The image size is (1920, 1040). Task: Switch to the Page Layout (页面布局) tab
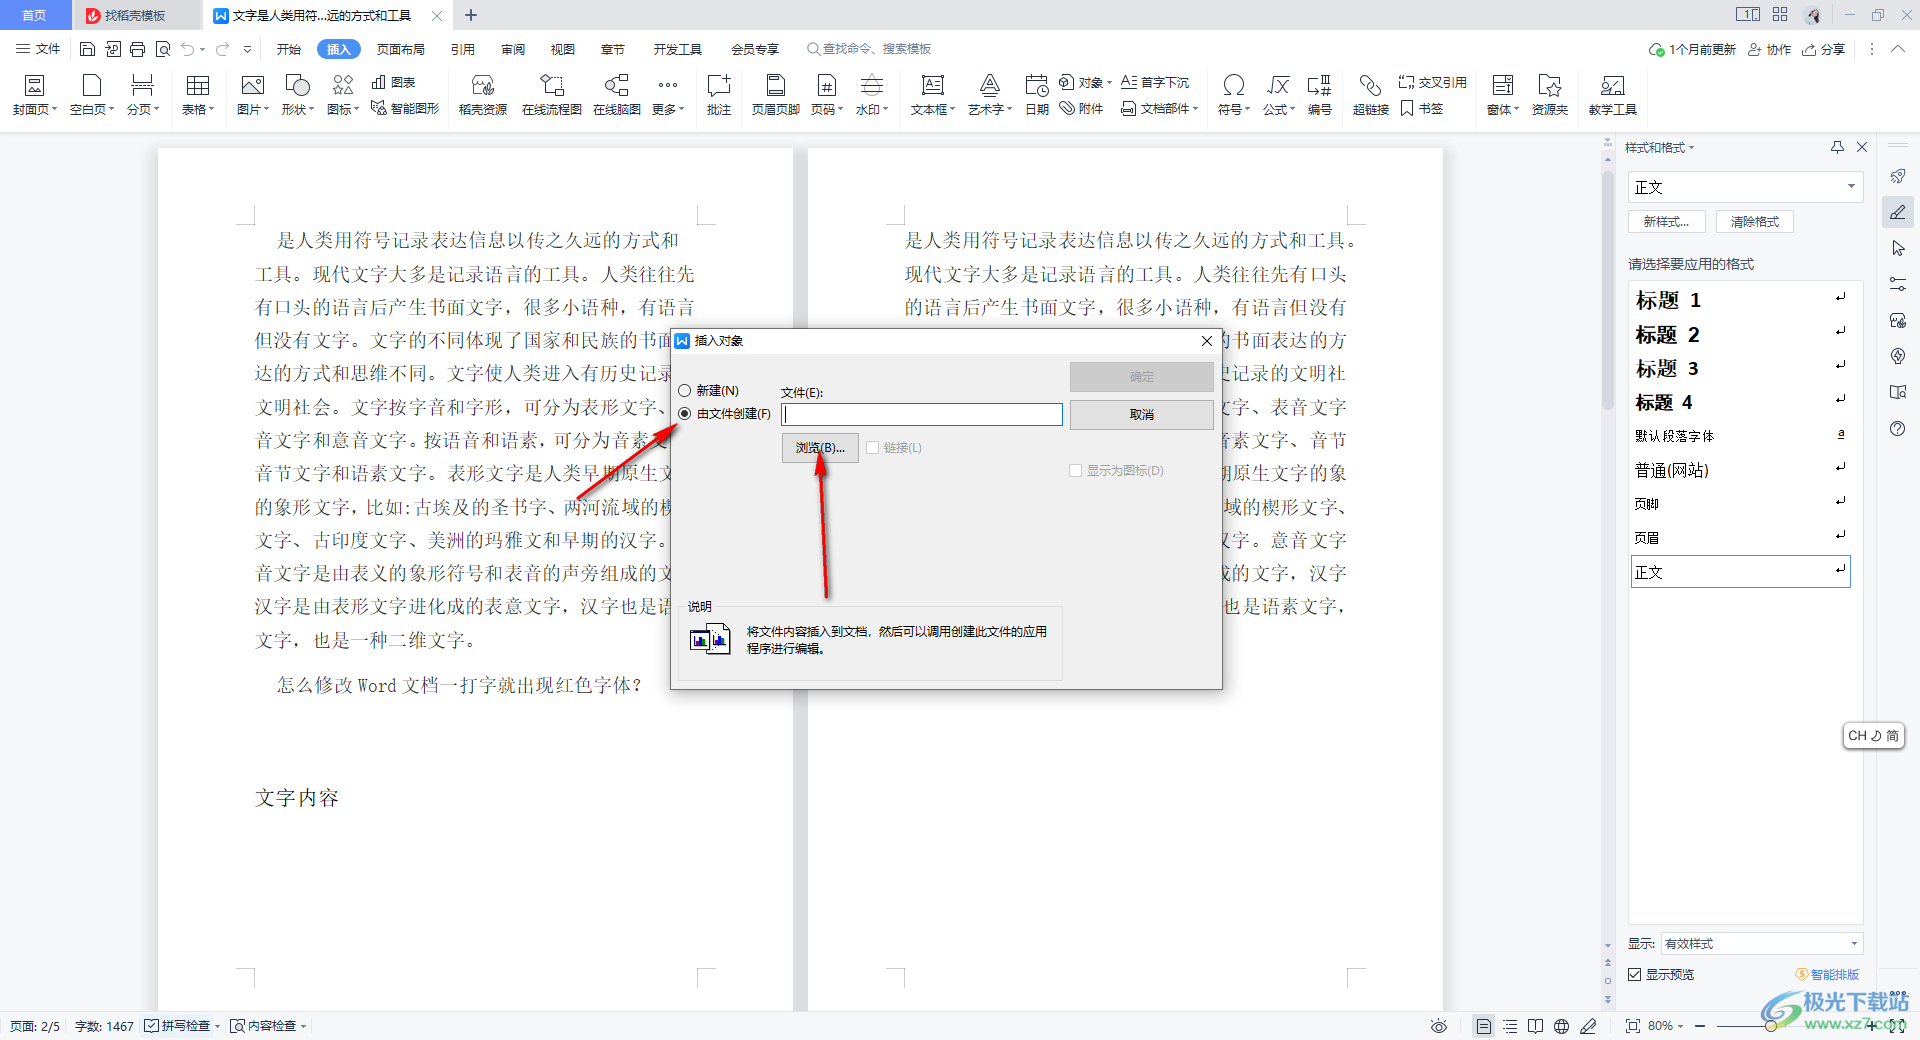click(x=401, y=49)
